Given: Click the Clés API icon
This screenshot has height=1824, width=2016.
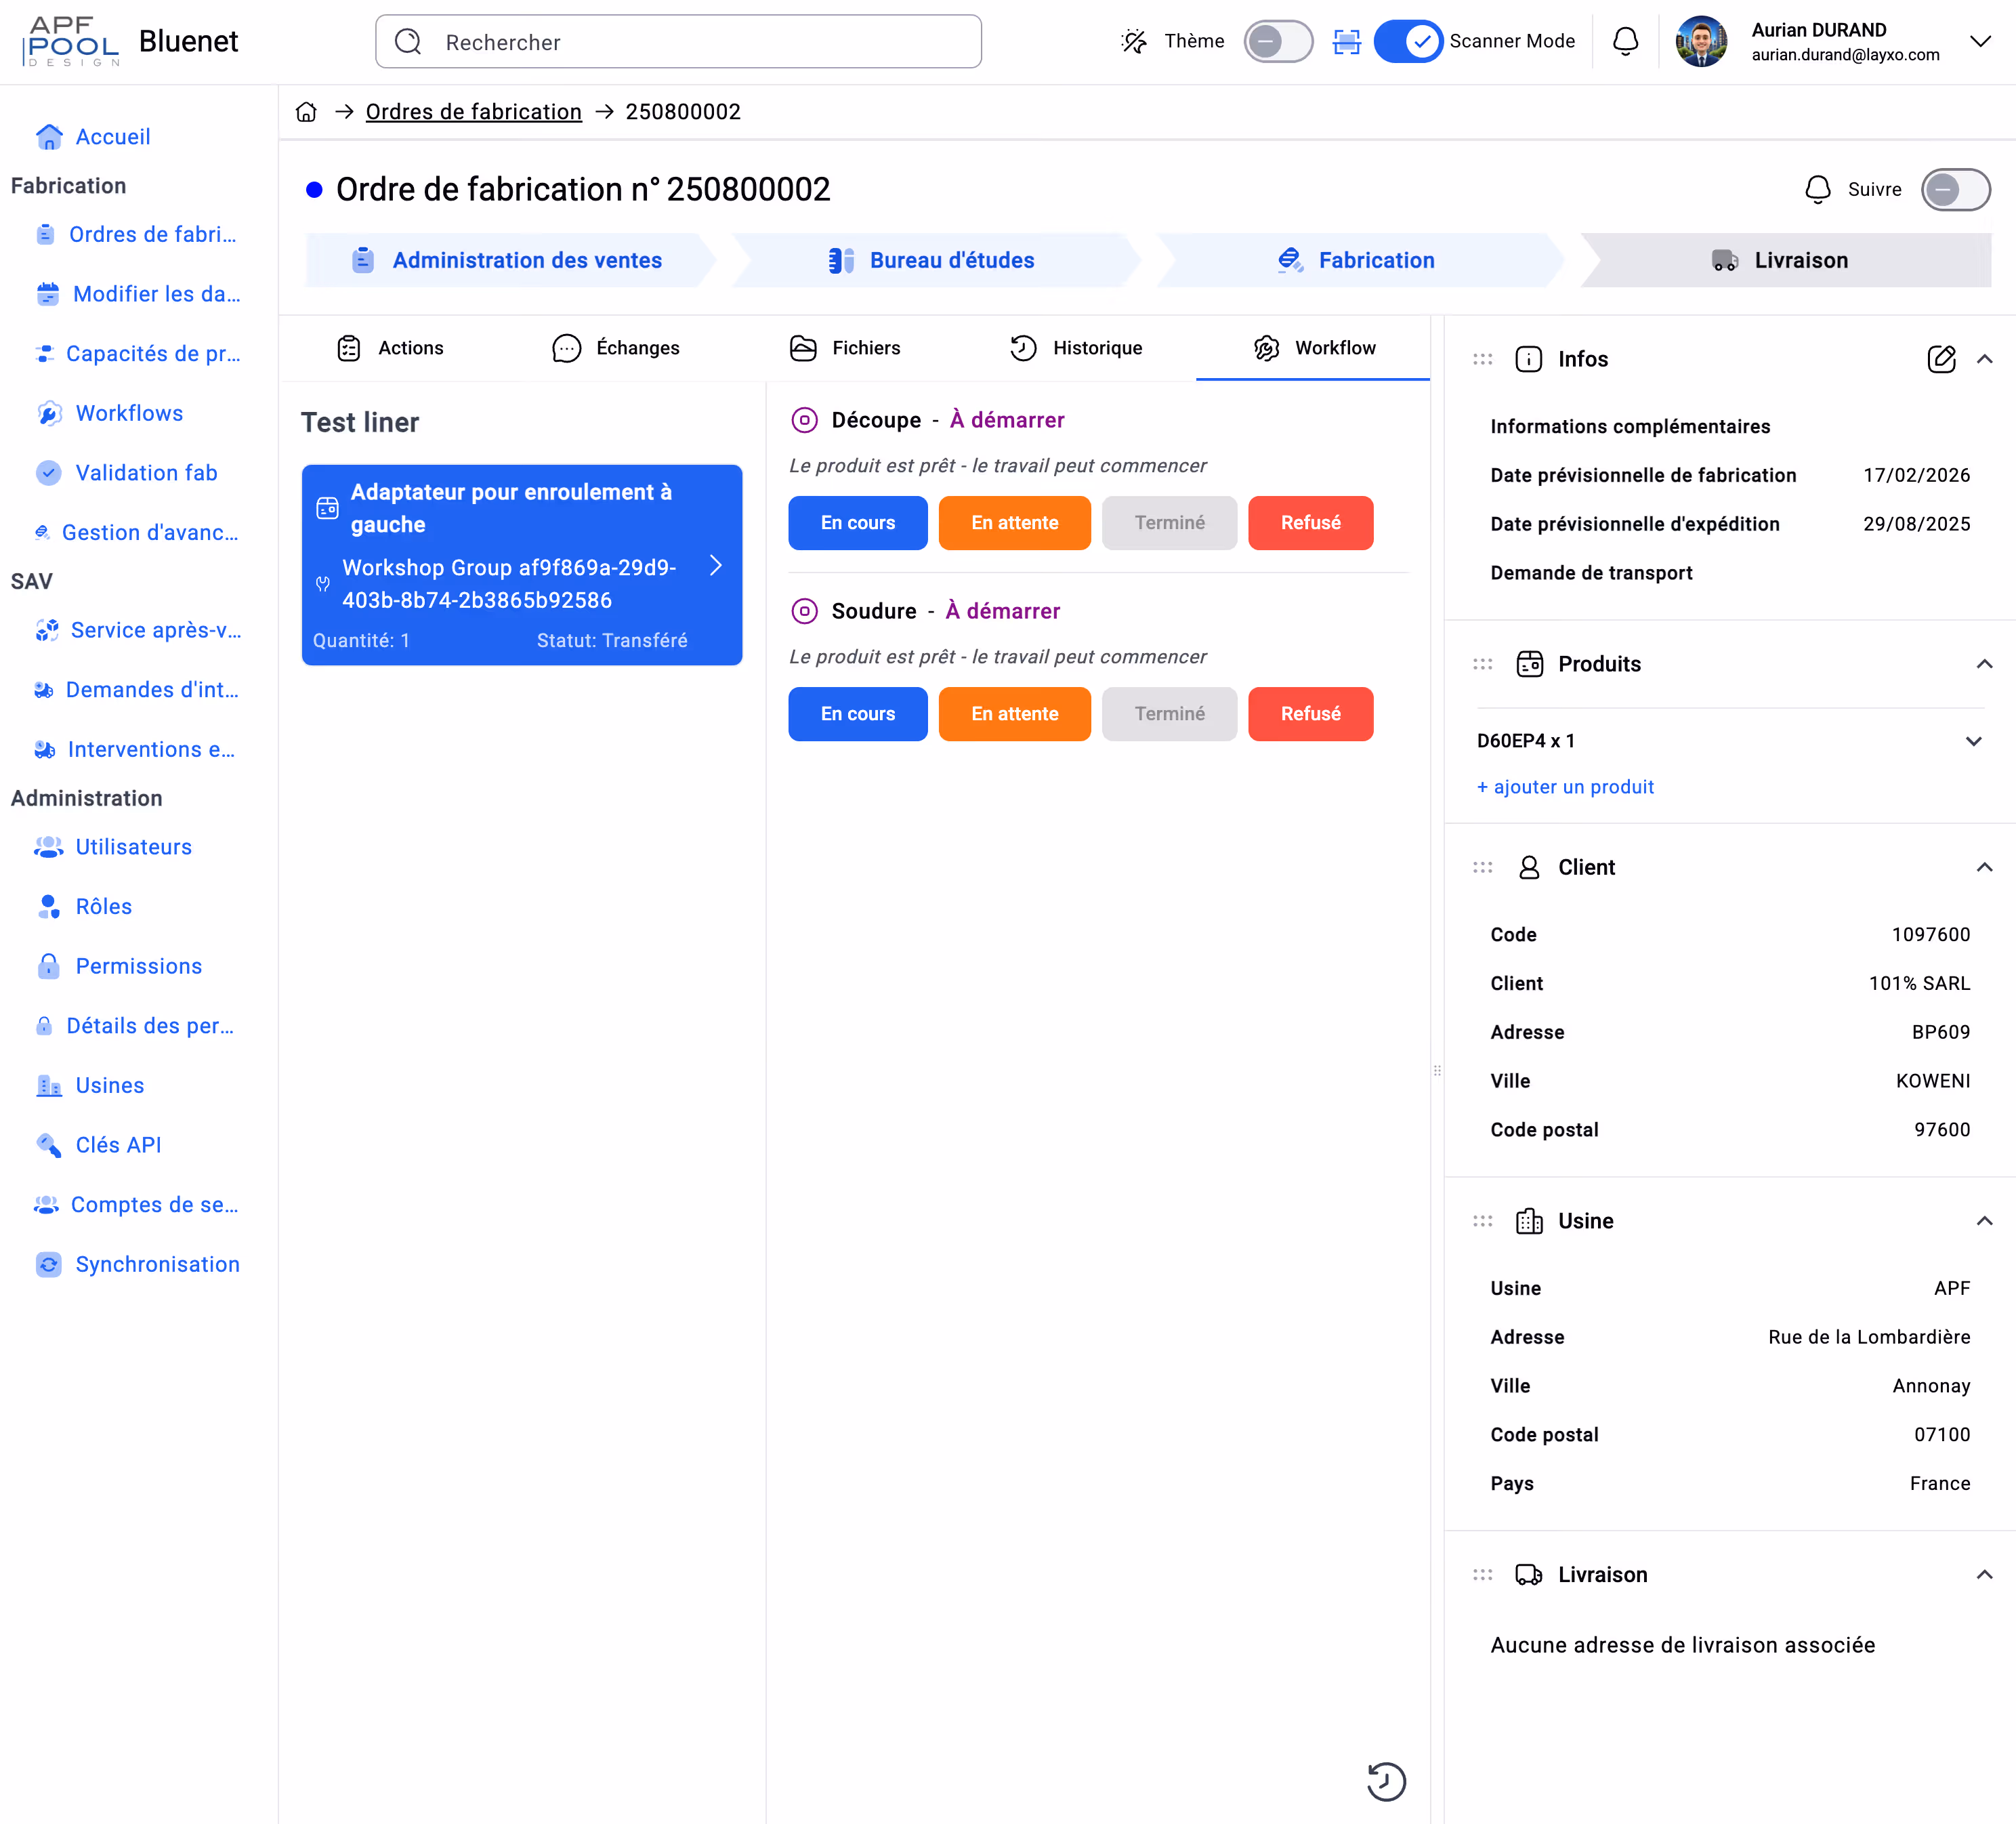Looking at the screenshot, I should (48, 1145).
